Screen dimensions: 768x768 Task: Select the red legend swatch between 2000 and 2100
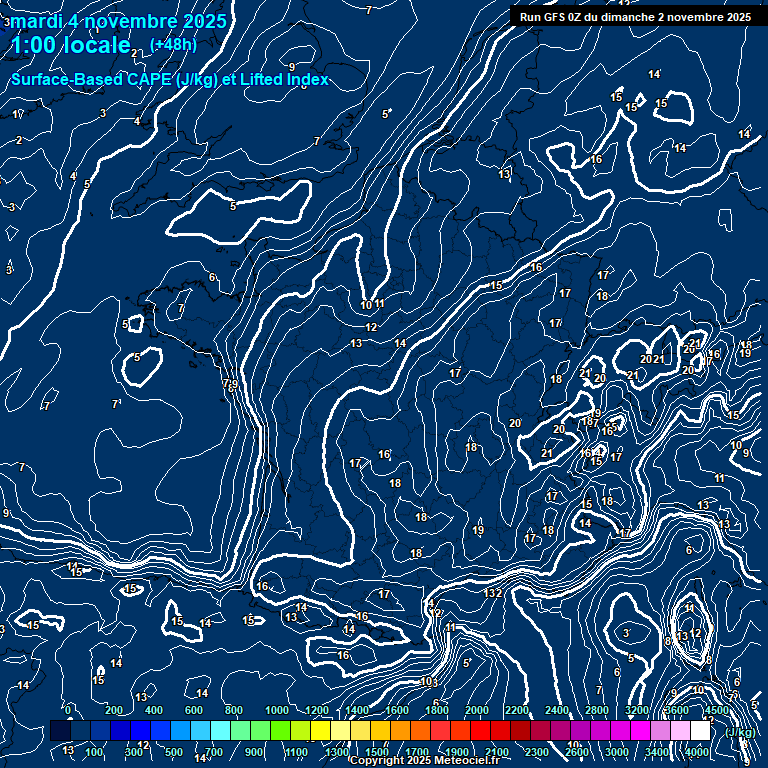click(480, 730)
